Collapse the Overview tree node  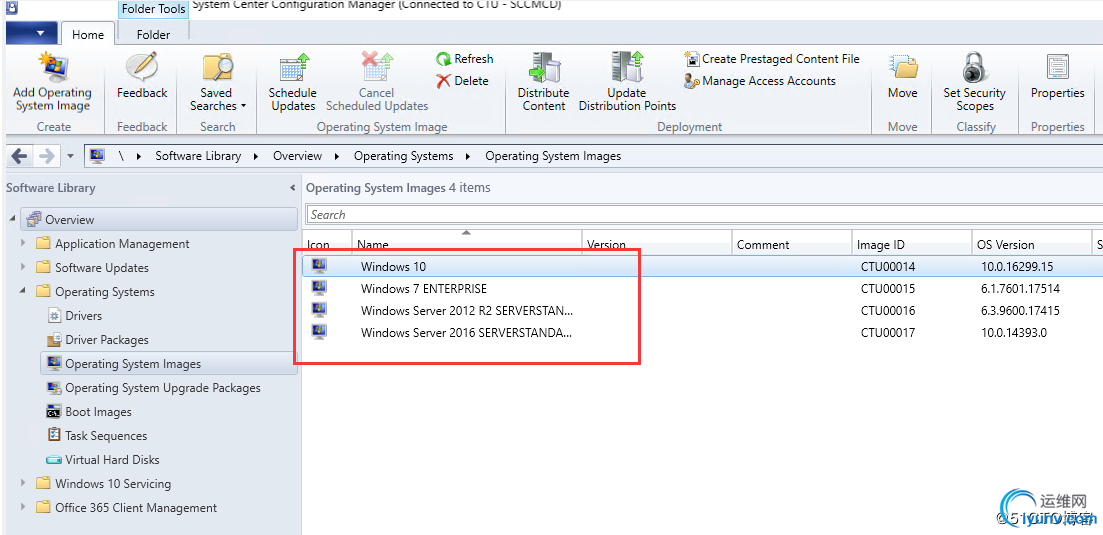click(x=12, y=219)
